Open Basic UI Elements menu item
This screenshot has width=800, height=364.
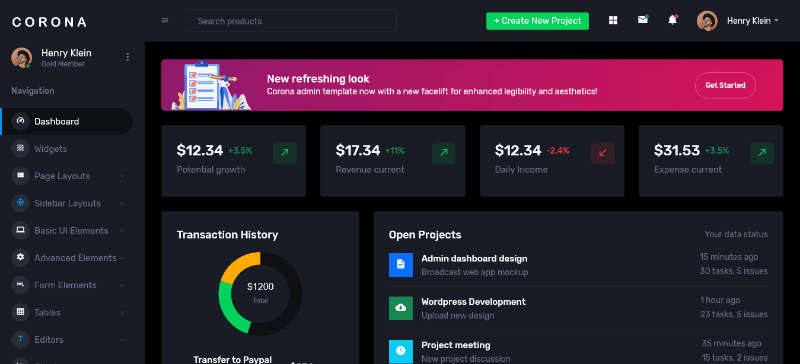click(66, 230)
